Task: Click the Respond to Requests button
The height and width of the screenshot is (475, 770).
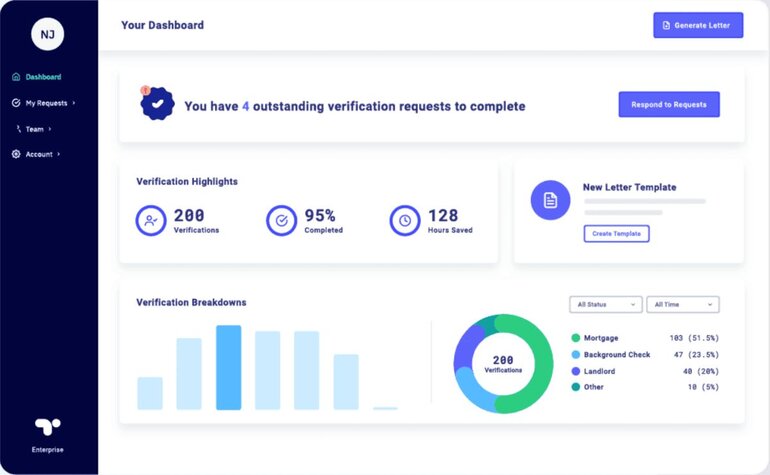Action: click(669, 104)
